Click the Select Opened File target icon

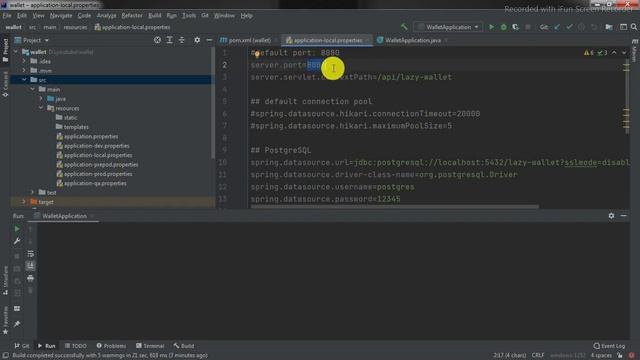[157, 40]
